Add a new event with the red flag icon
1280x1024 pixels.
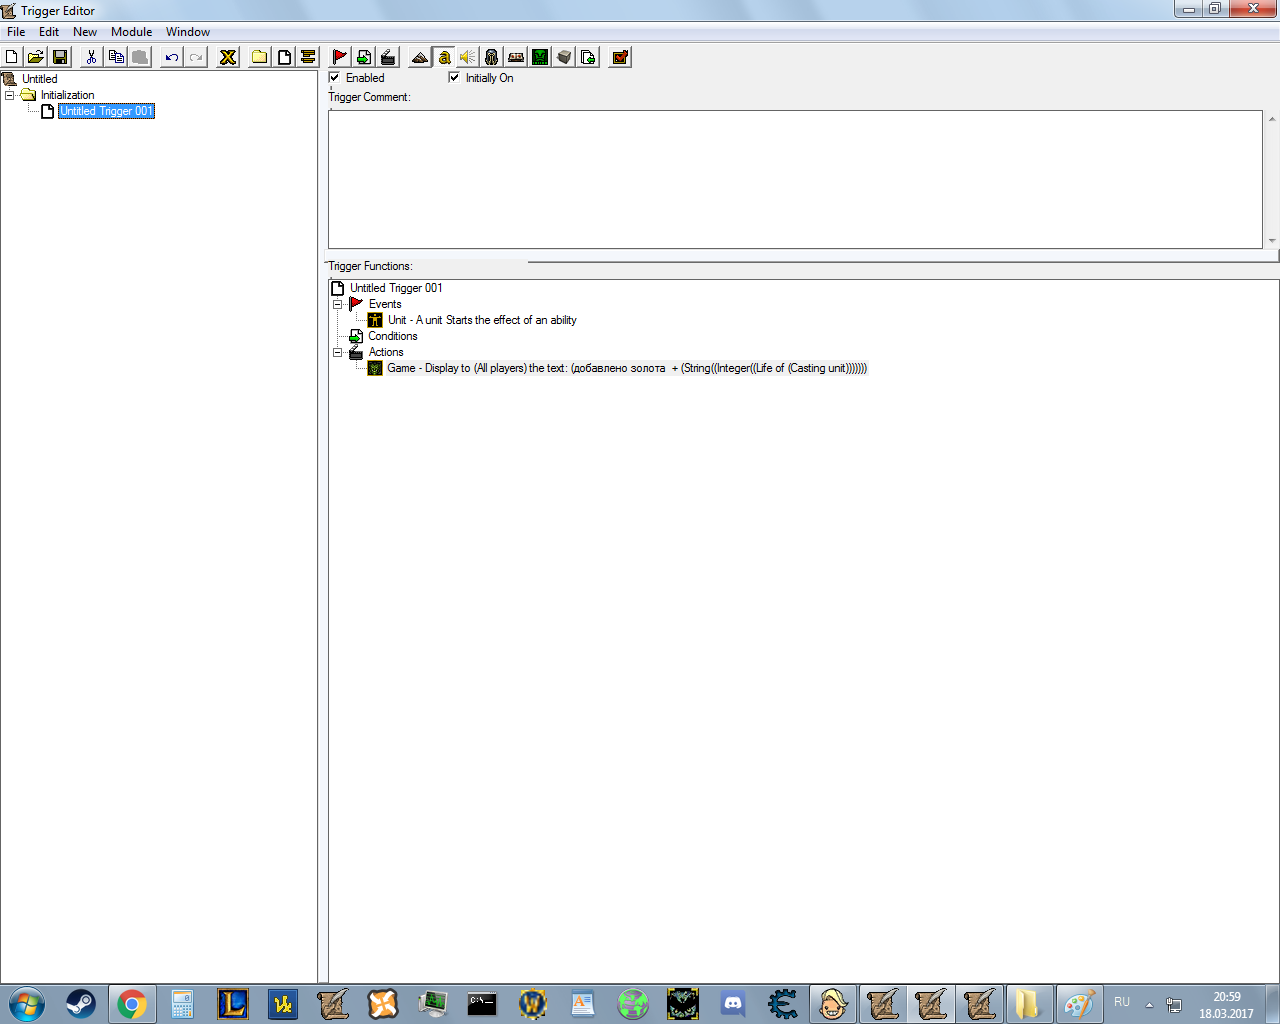pos(340,57)
